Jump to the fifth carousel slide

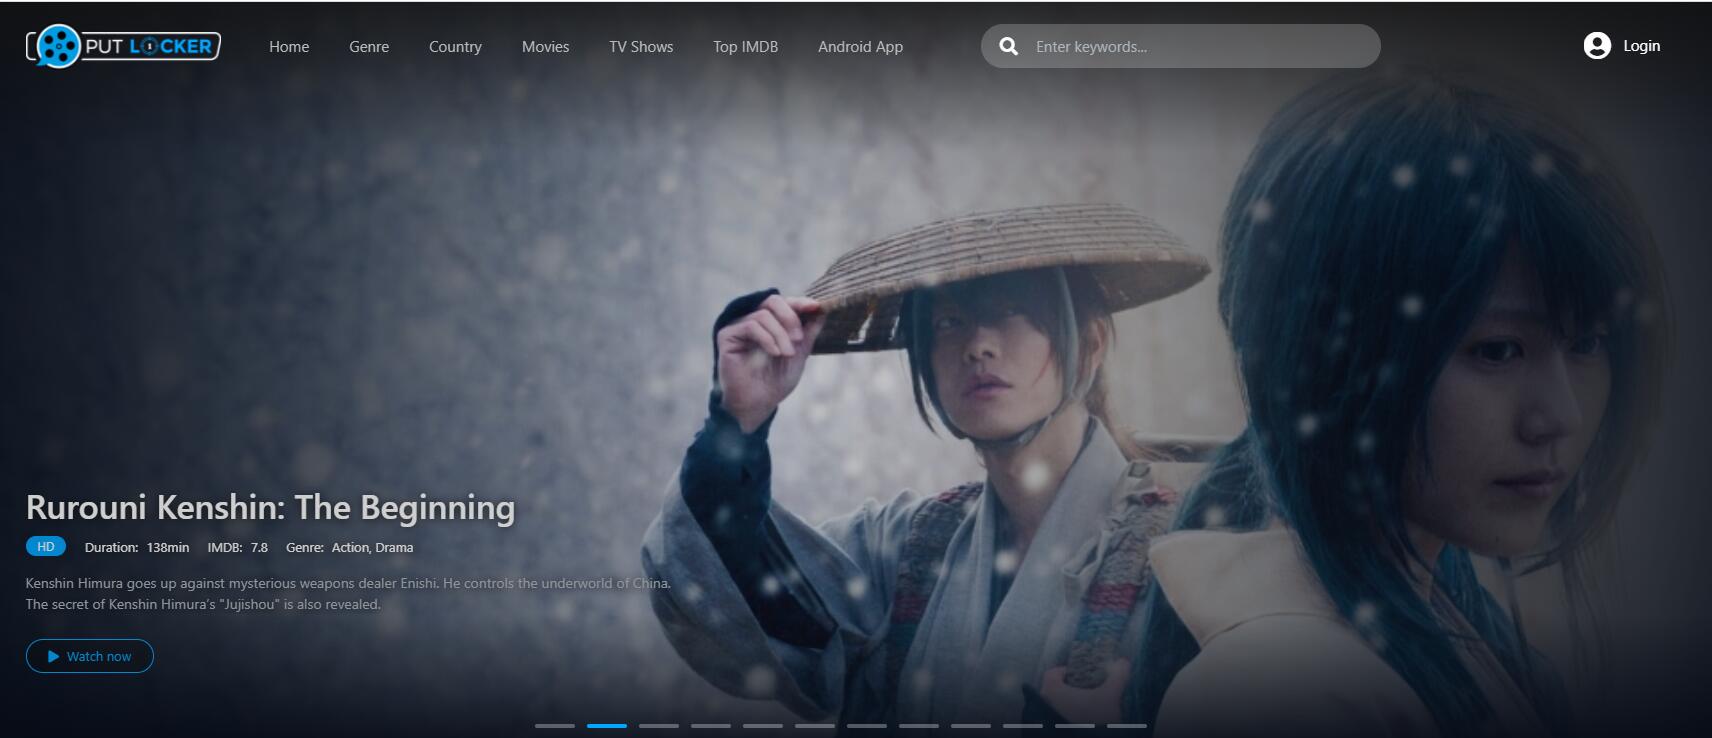pyautogui.click(x=763, y=725)
